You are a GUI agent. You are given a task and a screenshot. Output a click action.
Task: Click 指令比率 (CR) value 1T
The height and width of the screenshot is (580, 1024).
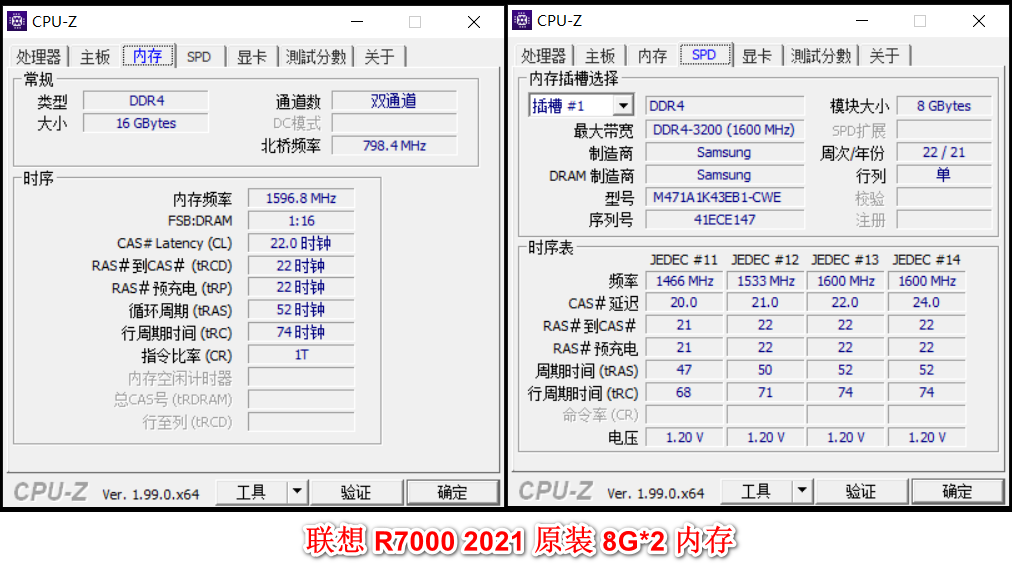coord(301,355)
